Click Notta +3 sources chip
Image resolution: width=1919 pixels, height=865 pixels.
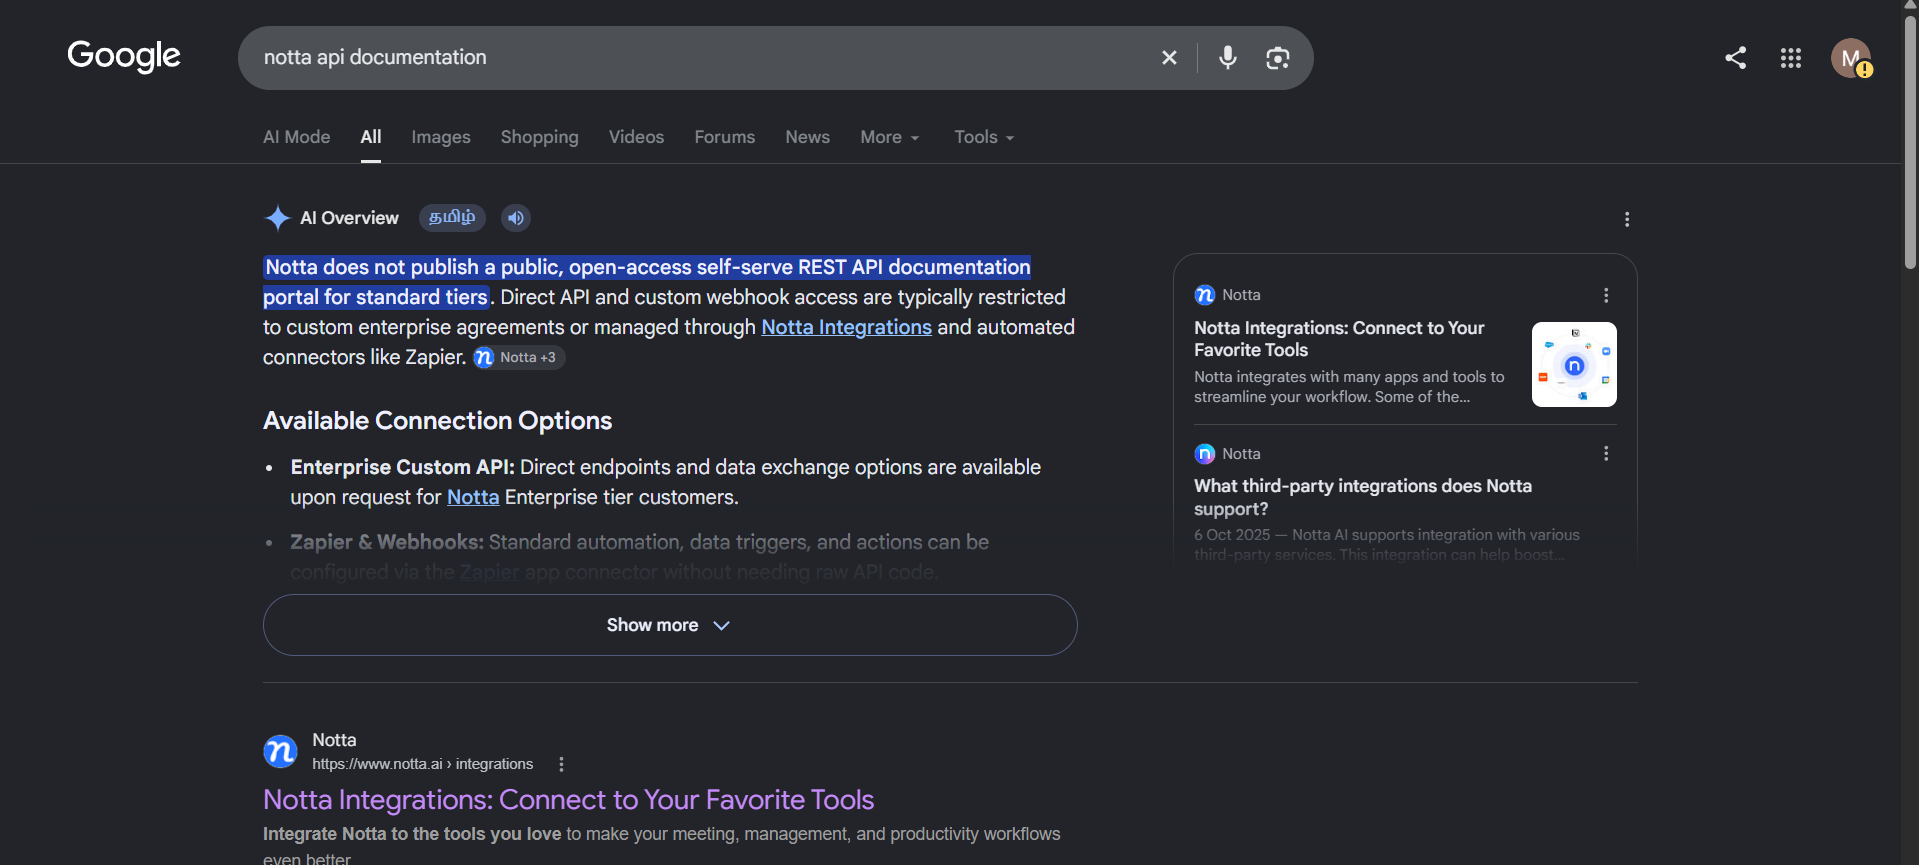coord(519,357)
